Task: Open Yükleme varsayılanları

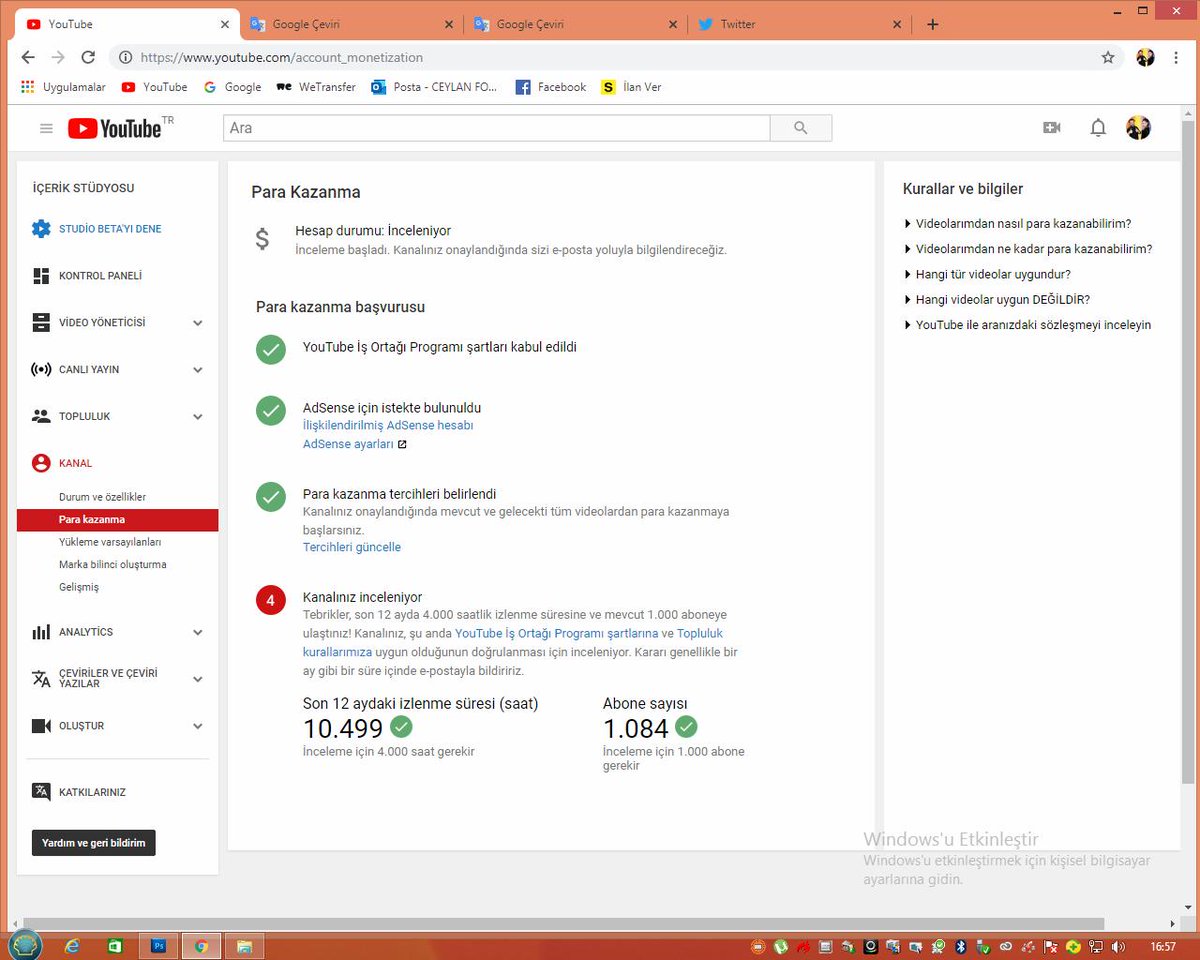Action: (x=110, y=542)
